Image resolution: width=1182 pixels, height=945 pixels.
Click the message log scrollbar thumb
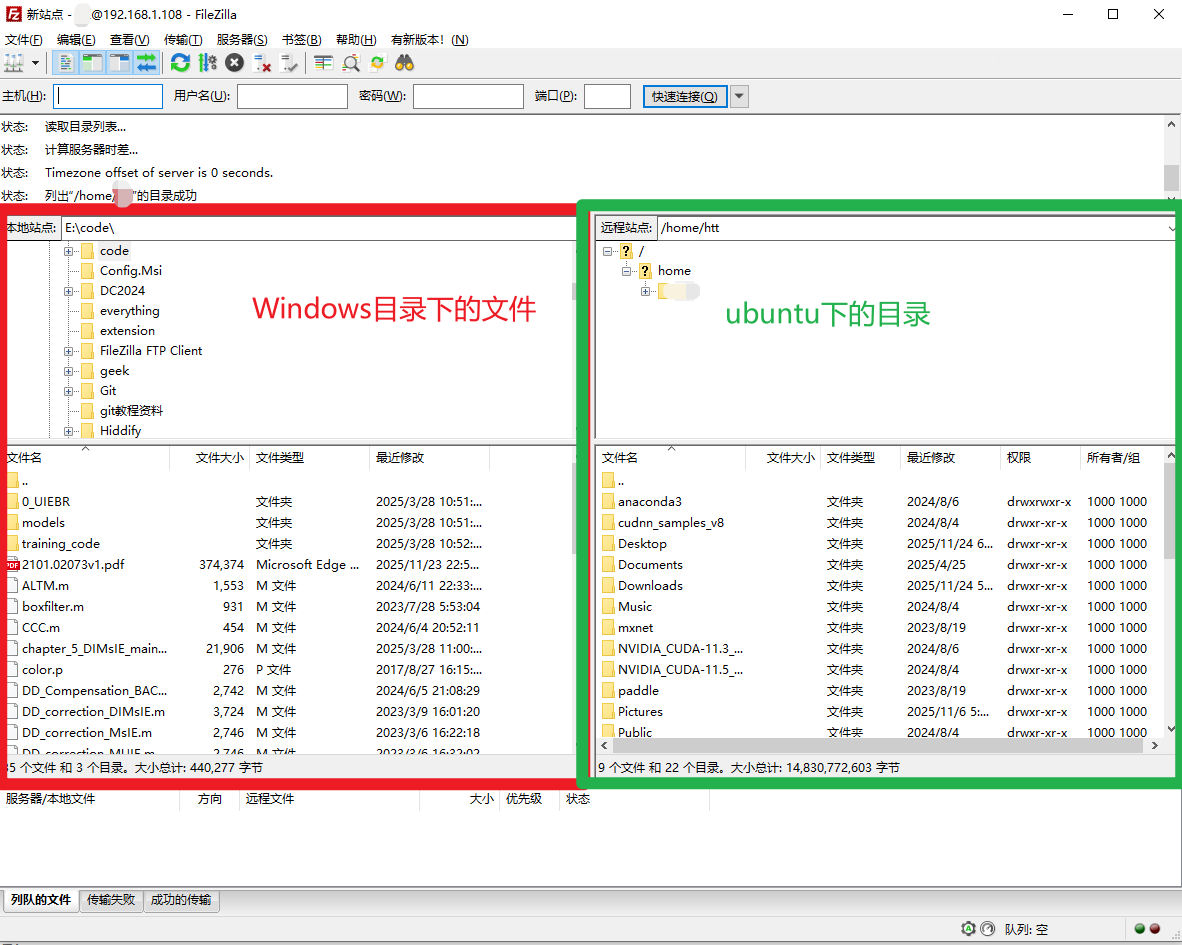click(x=1171, y=178)
